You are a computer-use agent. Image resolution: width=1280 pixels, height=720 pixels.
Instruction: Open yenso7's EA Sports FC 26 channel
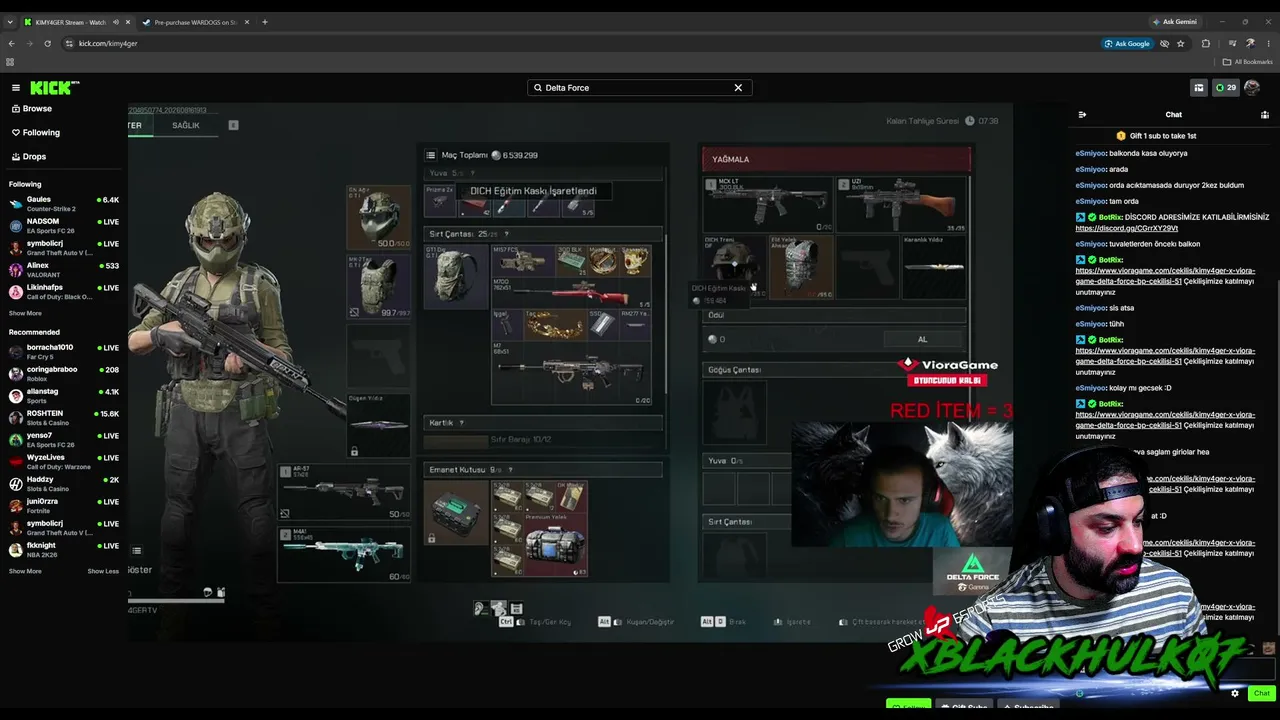(64, 440)
